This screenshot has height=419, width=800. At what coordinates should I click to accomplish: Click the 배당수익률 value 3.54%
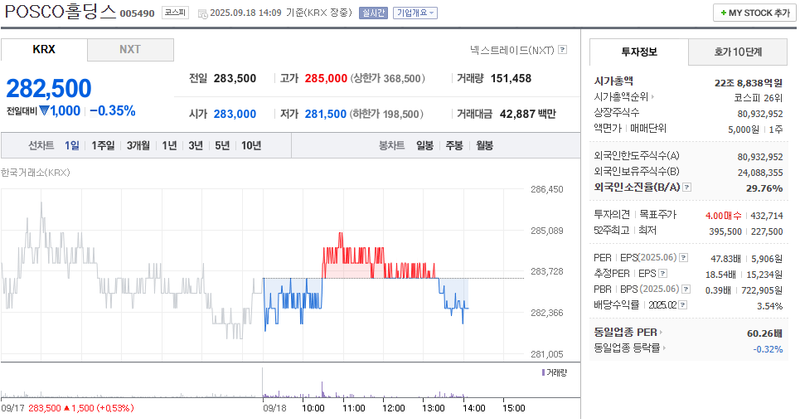click(x=770, y=306)
